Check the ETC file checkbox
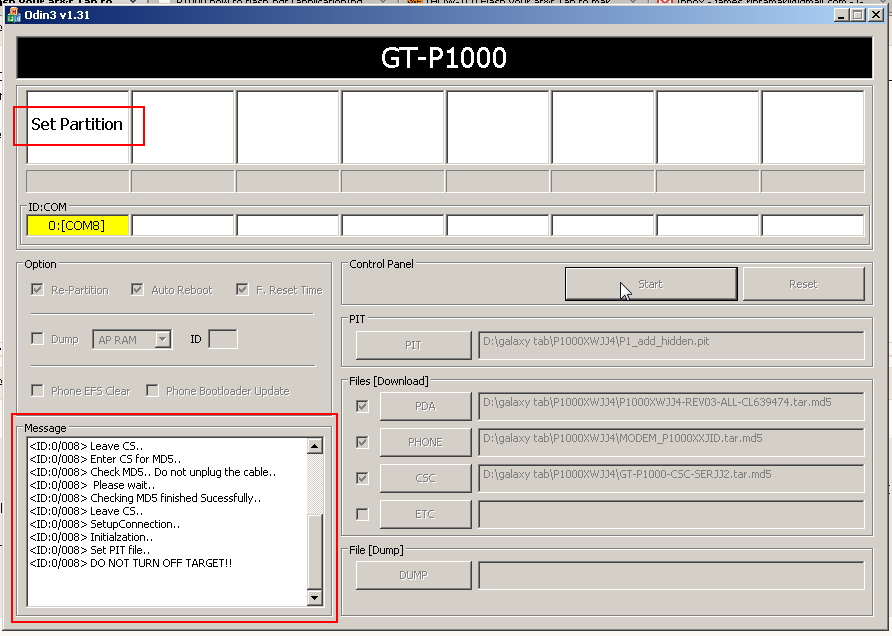 tap(362, 514)
